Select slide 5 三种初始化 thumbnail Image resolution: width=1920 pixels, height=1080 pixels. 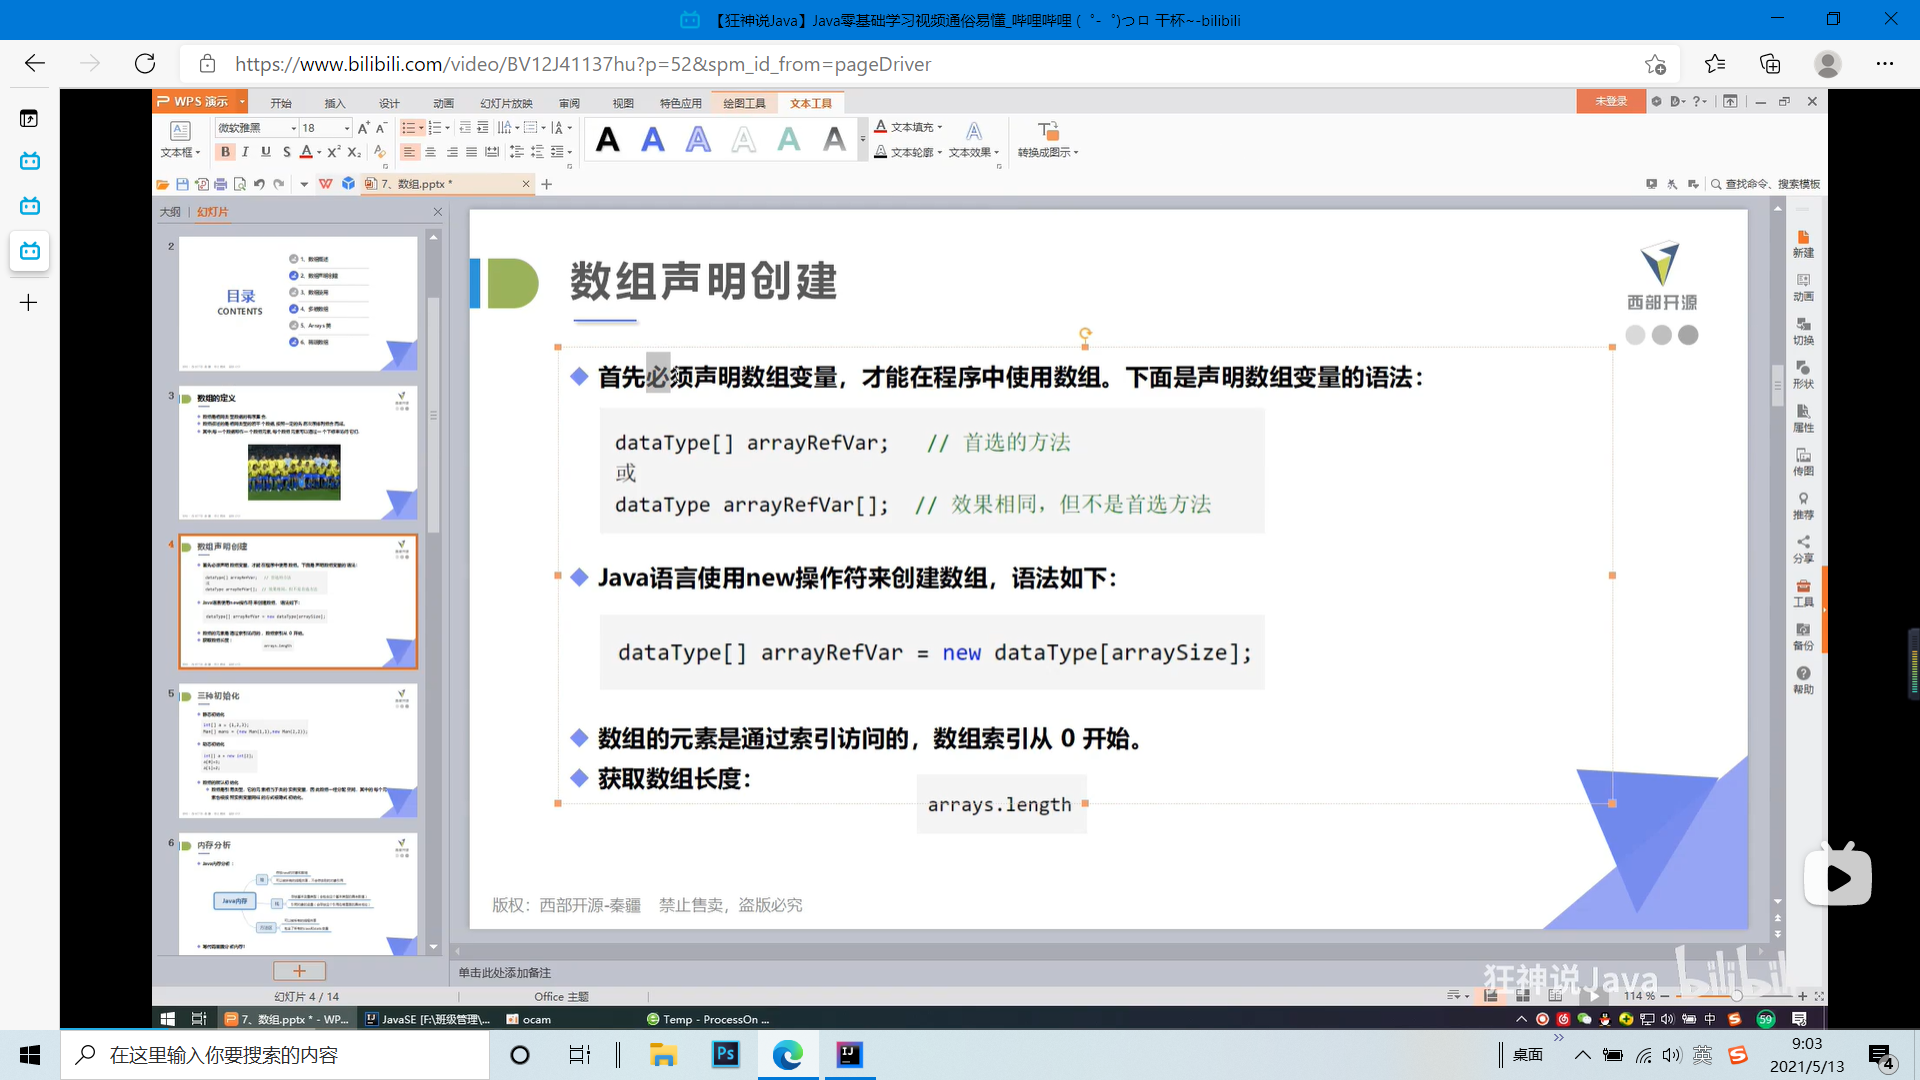(x=298, y=751)
